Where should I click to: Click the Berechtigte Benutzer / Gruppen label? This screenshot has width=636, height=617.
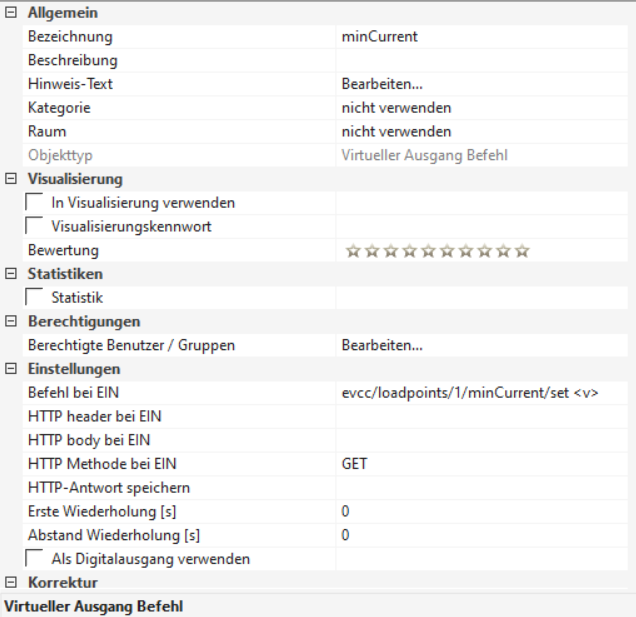click(x=131, y=345)
